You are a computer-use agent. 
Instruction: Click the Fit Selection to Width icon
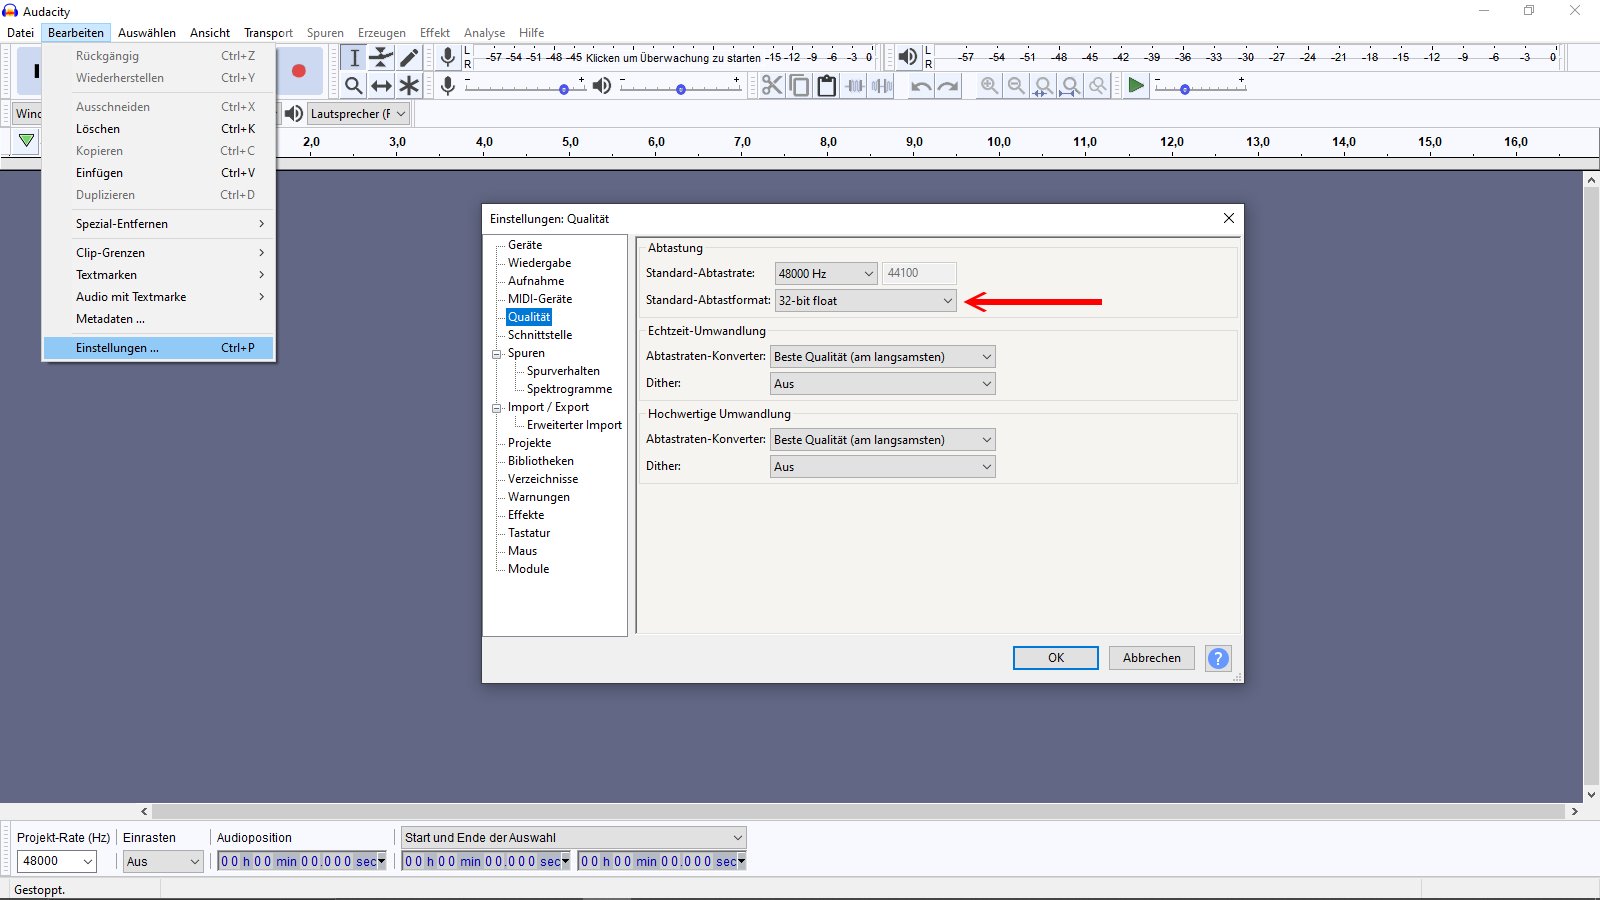1043,86
